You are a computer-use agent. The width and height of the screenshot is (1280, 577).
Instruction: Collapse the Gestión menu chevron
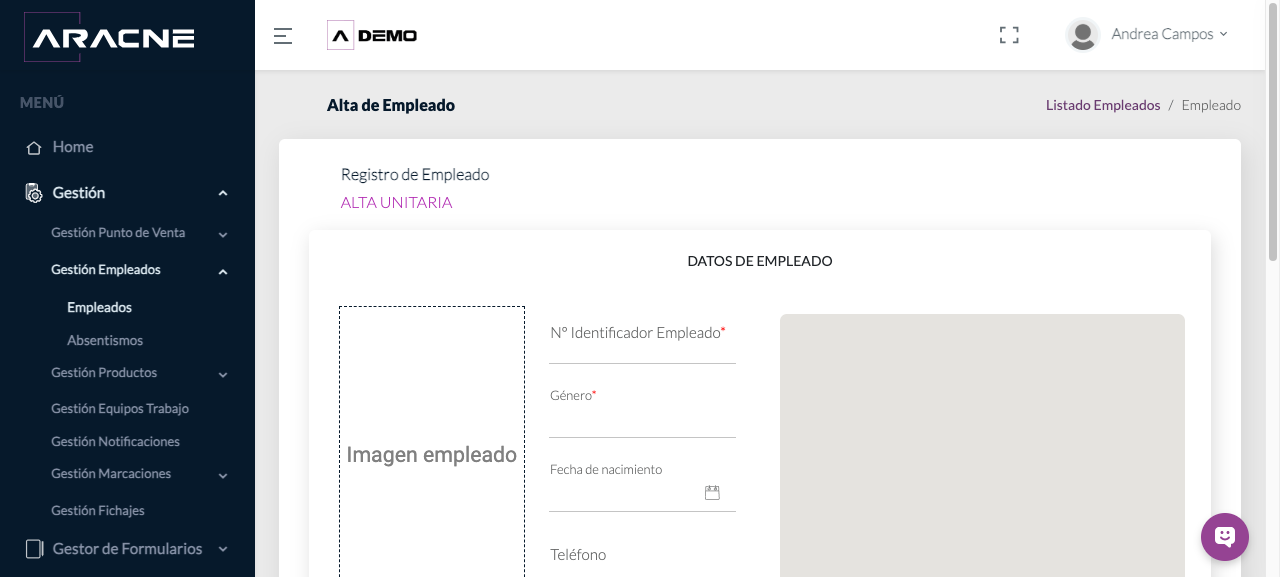coord(223,193)
